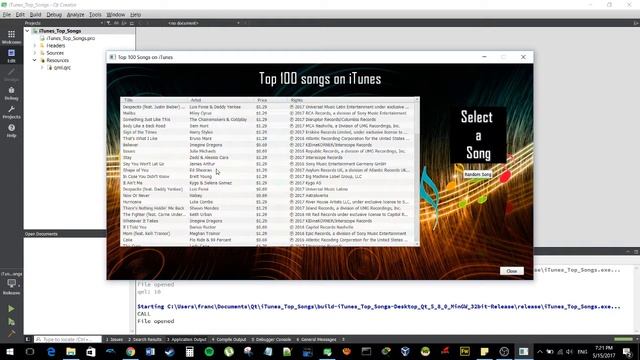Open the Window menu
This screenshot has height=360, width=640.
tap(116, 15)
